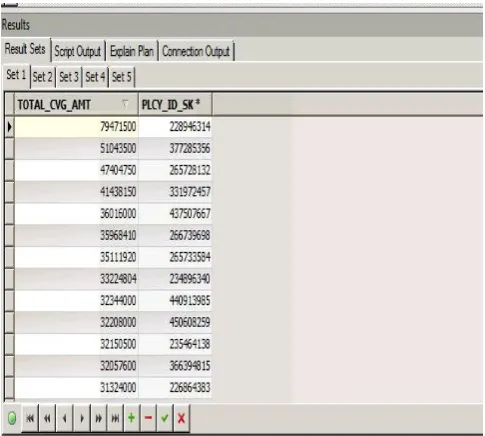This screenshot has height=436, width=485.
Task: Sort by TOTAL_CVG_AMT column header
Action: pos(76,105)
